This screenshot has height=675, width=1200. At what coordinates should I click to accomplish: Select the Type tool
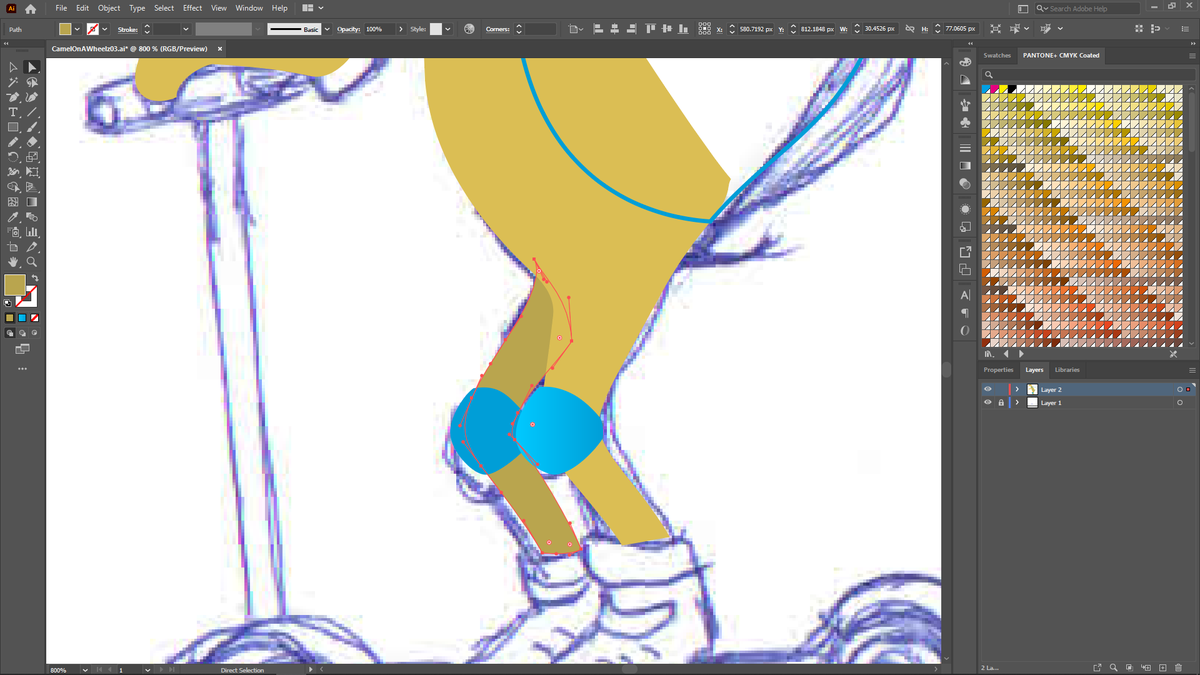pyautogui.click(x=13, y=112)
